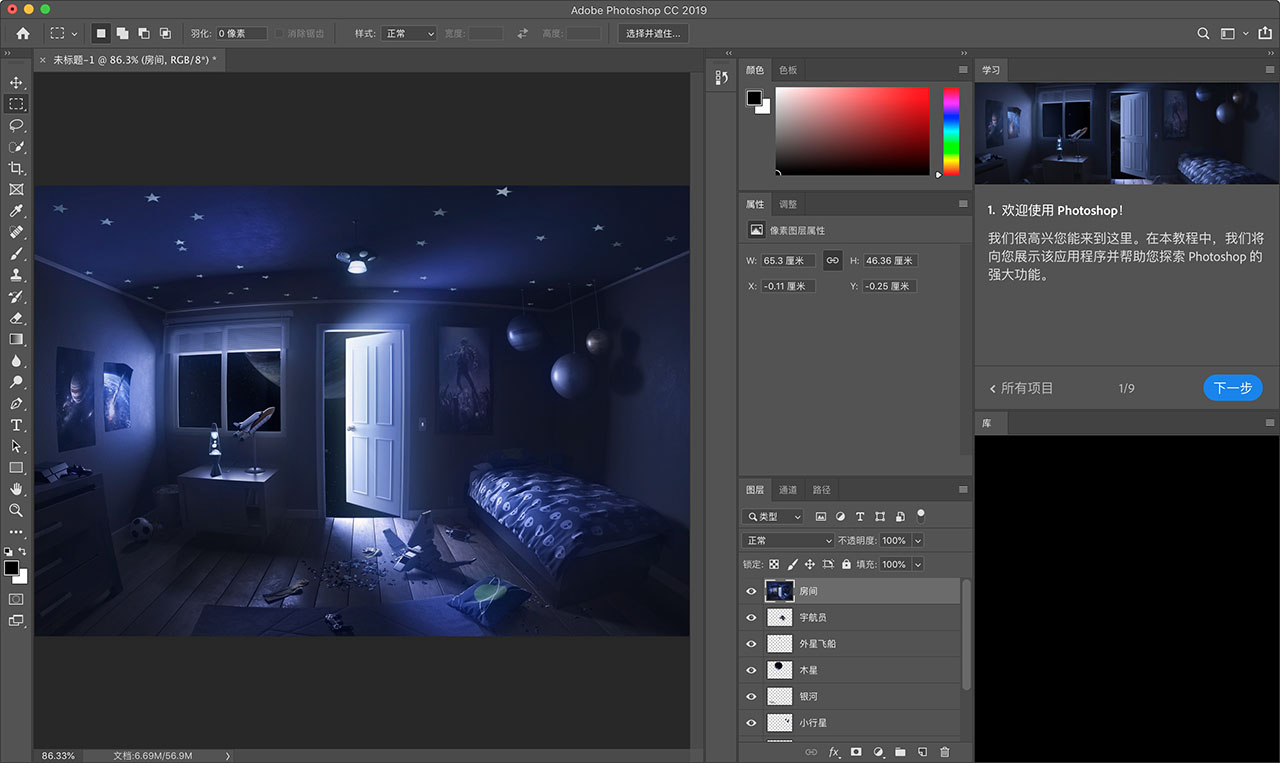Add a layer style with fx button
The height and width of the screenshot is (763, 1280).
click(x=834, y=752)
